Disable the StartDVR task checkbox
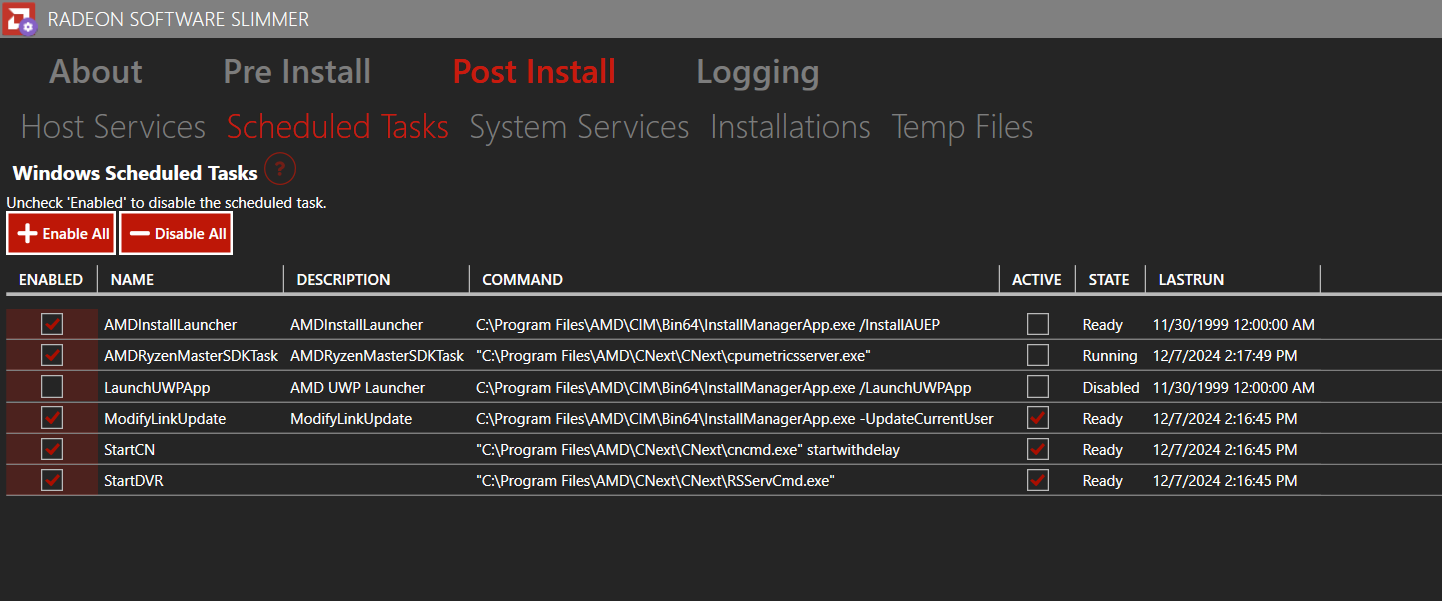This screenshot has height=601, width=1442. click(52, 480)
